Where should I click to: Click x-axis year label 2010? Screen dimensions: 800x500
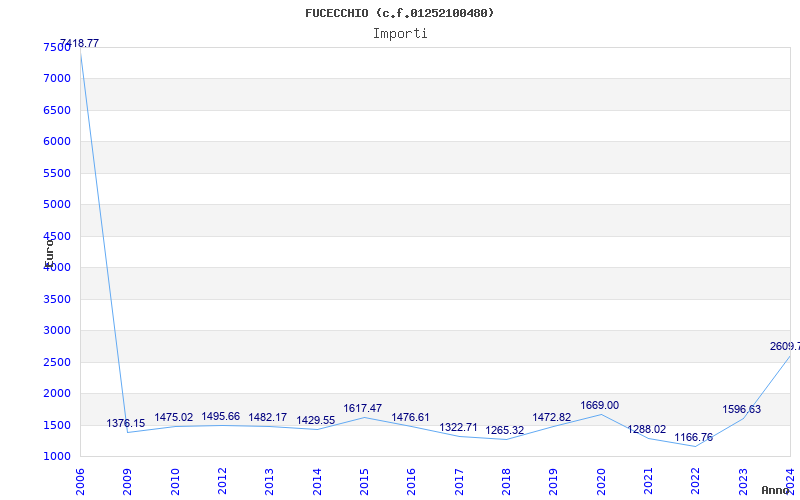(175, 482)
